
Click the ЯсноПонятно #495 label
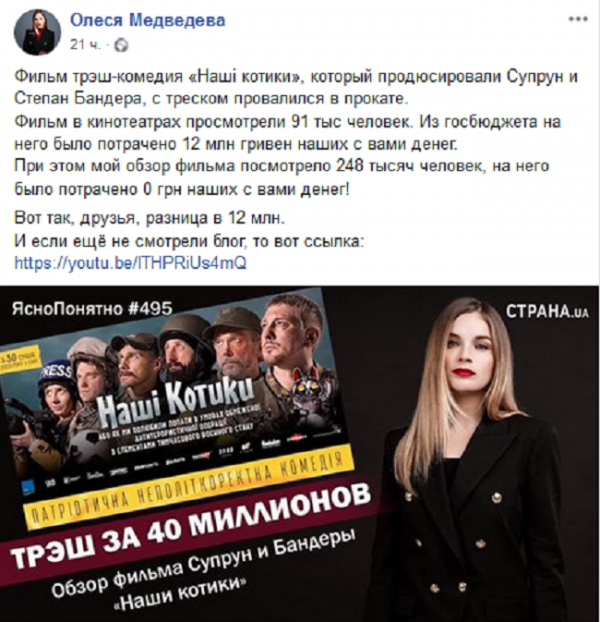[x=92, y=308]
